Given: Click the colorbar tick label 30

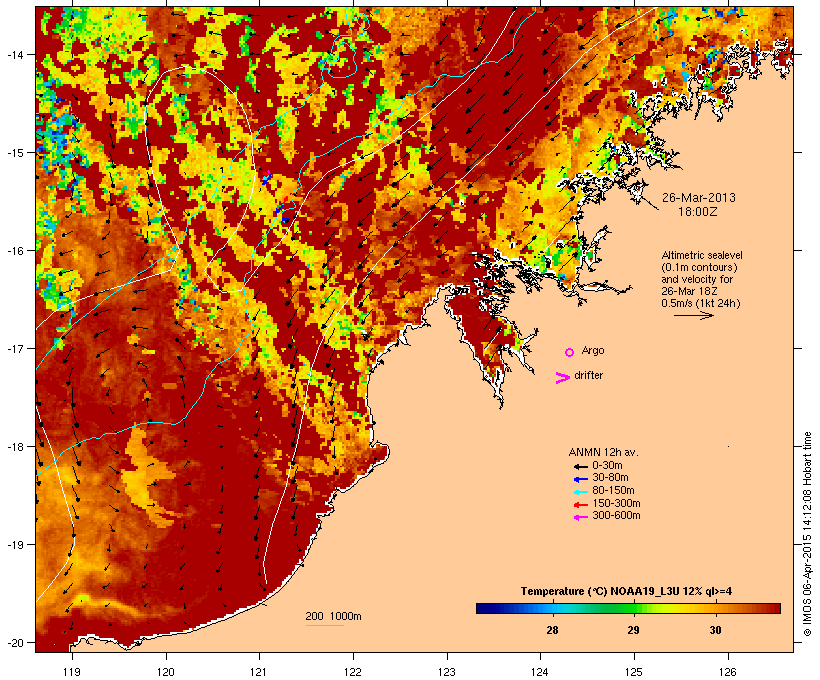Looking at the screenshot, I should [715, 630].
